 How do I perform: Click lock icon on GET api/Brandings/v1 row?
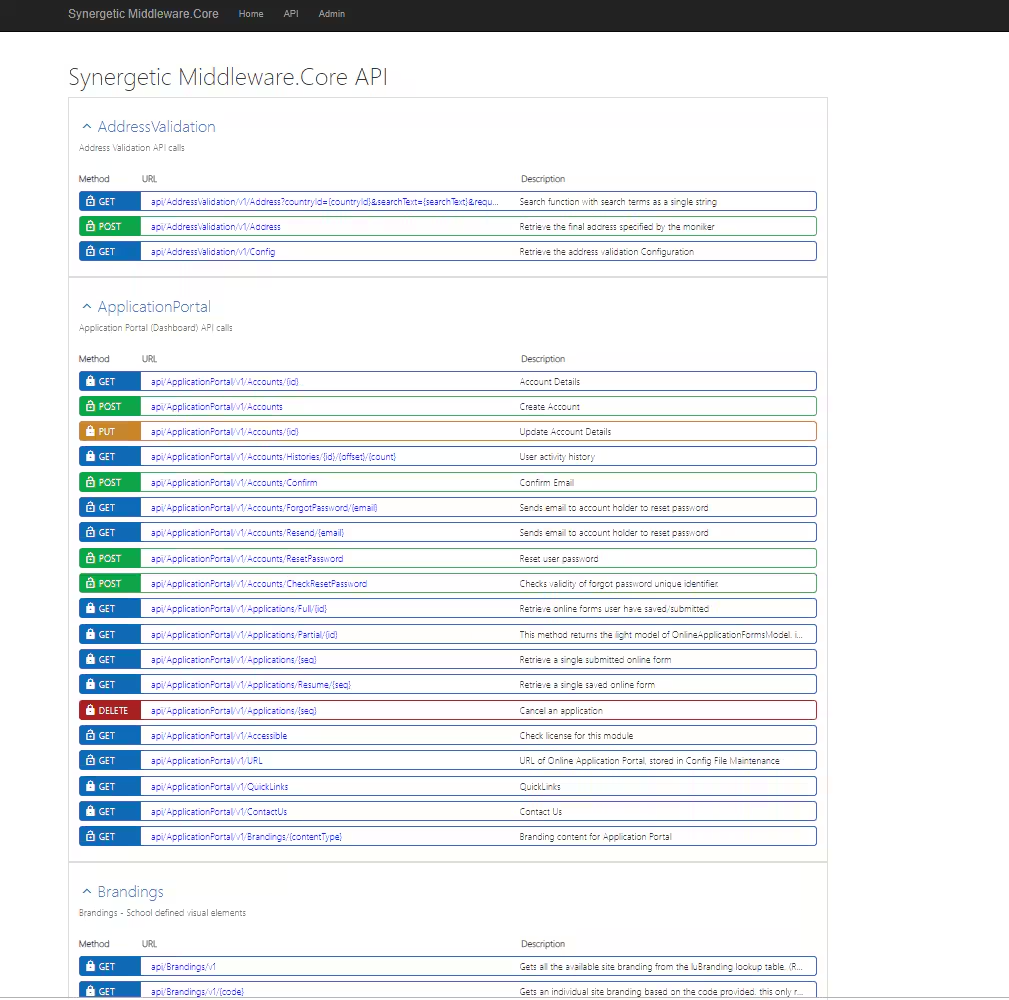pos(90,967)
